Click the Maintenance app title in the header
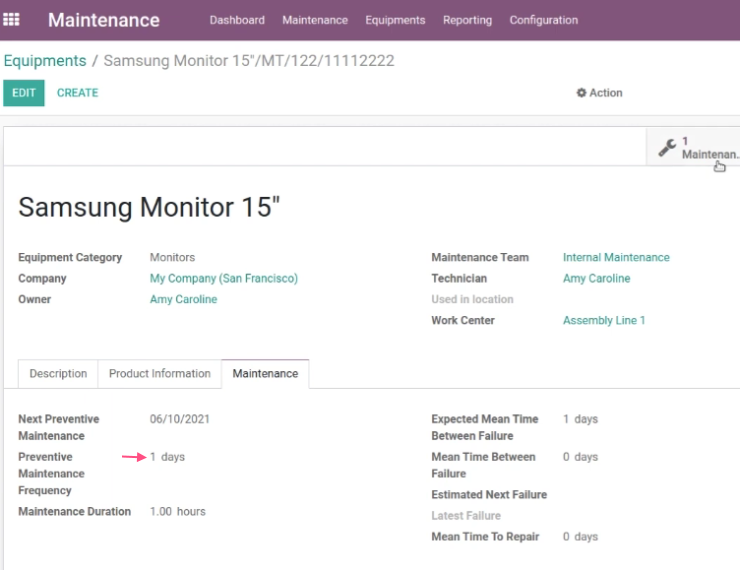 104,20
